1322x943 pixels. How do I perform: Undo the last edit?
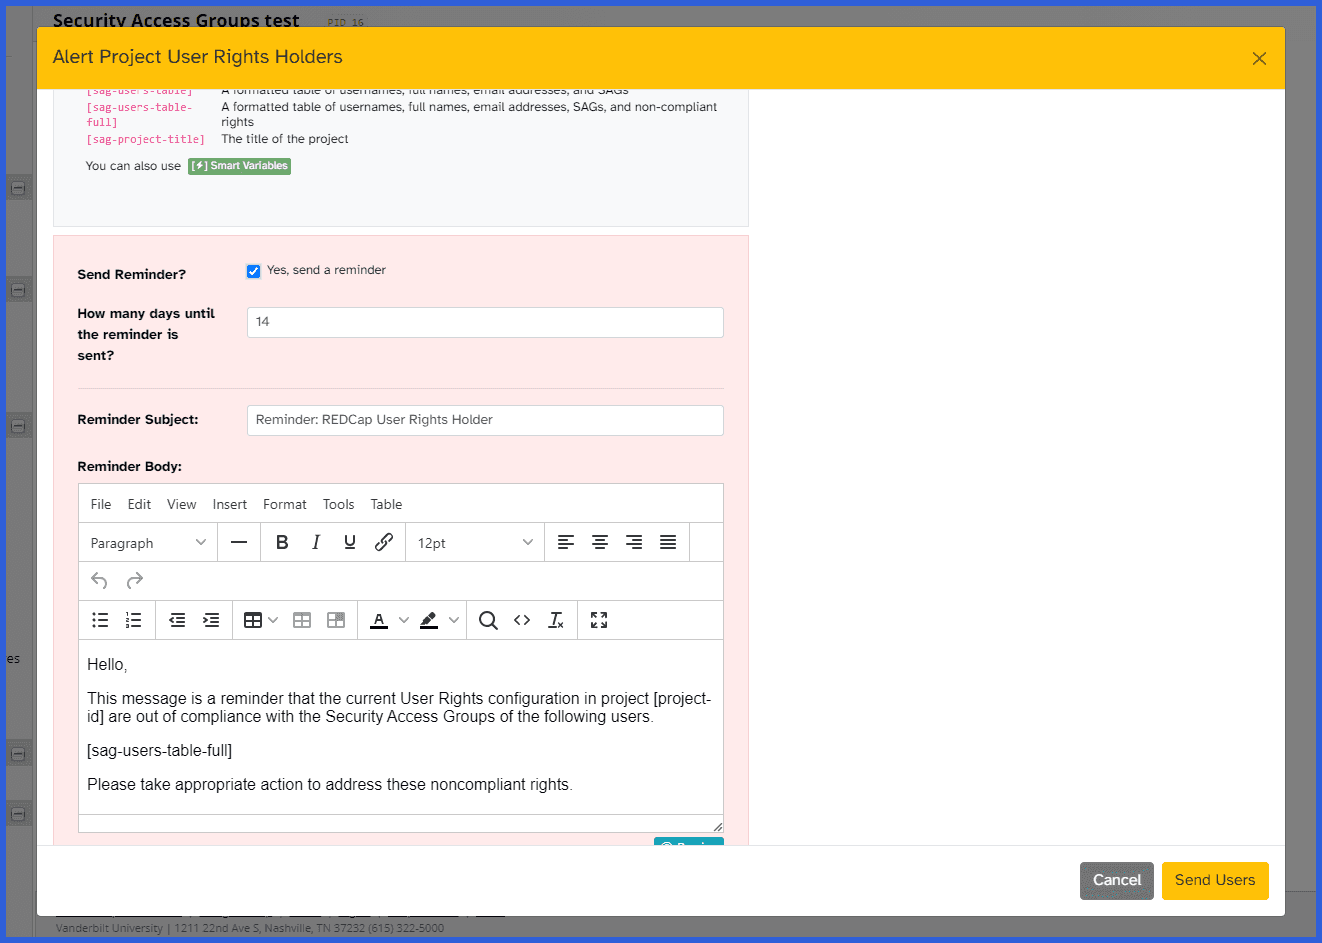[99, 580]
